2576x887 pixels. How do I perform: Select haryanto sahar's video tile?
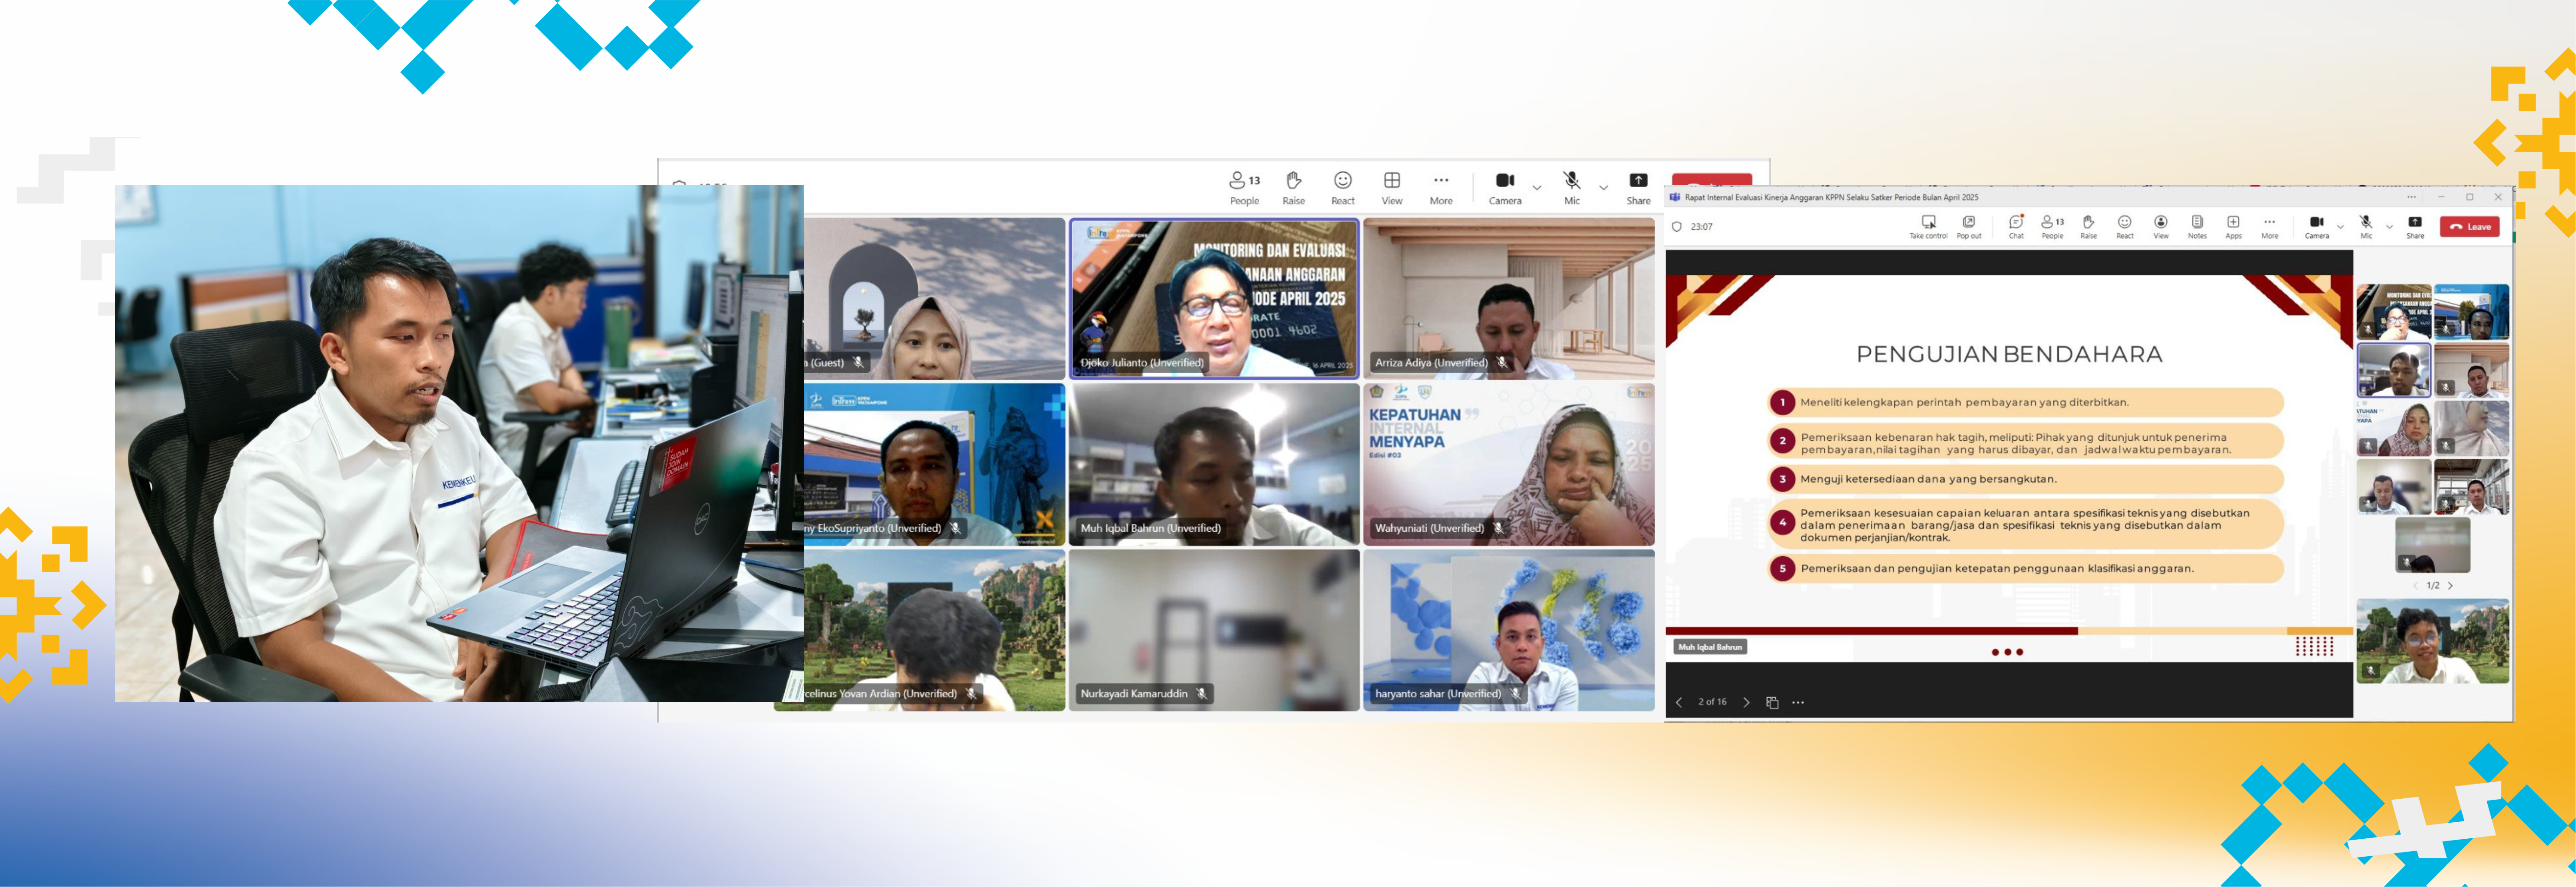(x=1508, y=630)
